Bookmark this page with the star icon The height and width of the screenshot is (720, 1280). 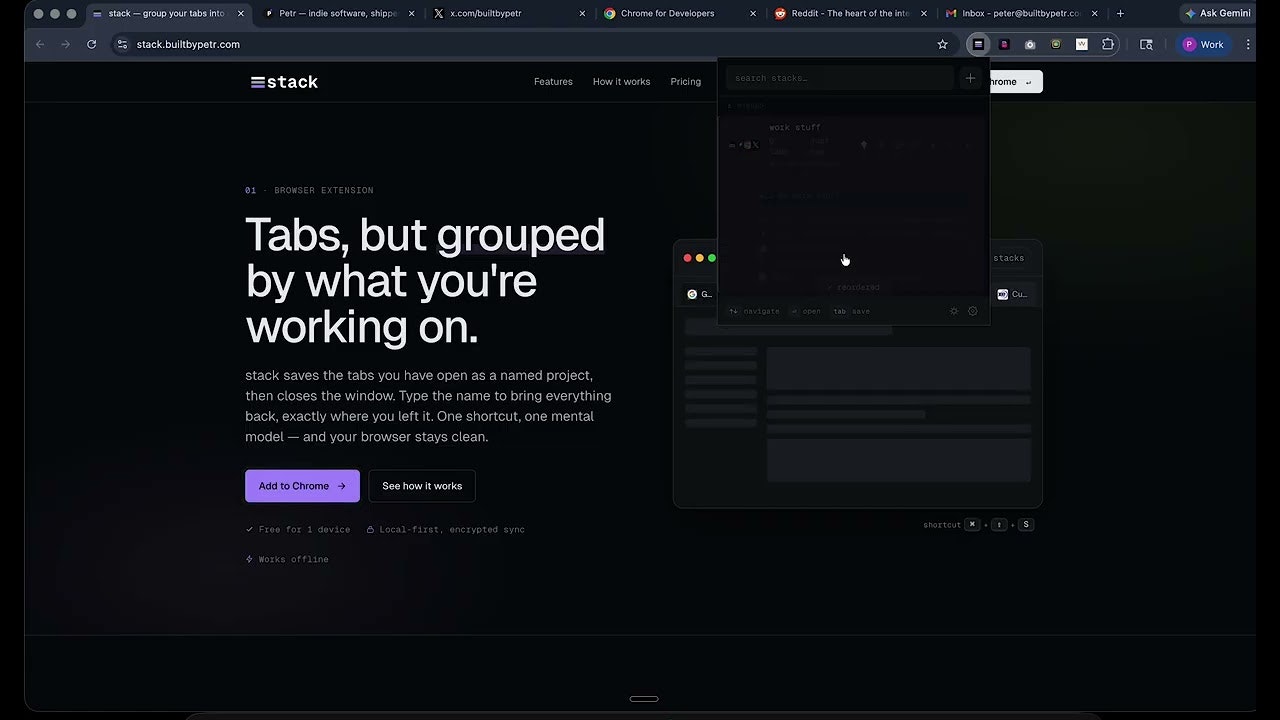point(942,44)
